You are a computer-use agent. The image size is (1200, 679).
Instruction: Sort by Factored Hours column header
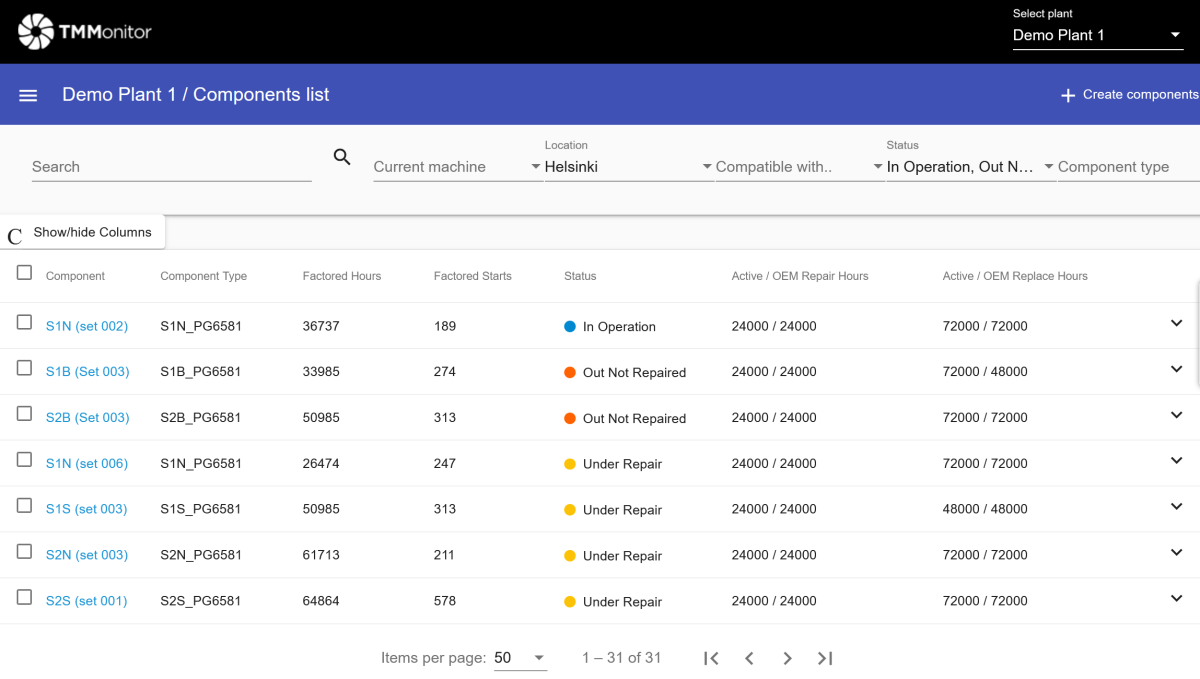pos(342,276)
